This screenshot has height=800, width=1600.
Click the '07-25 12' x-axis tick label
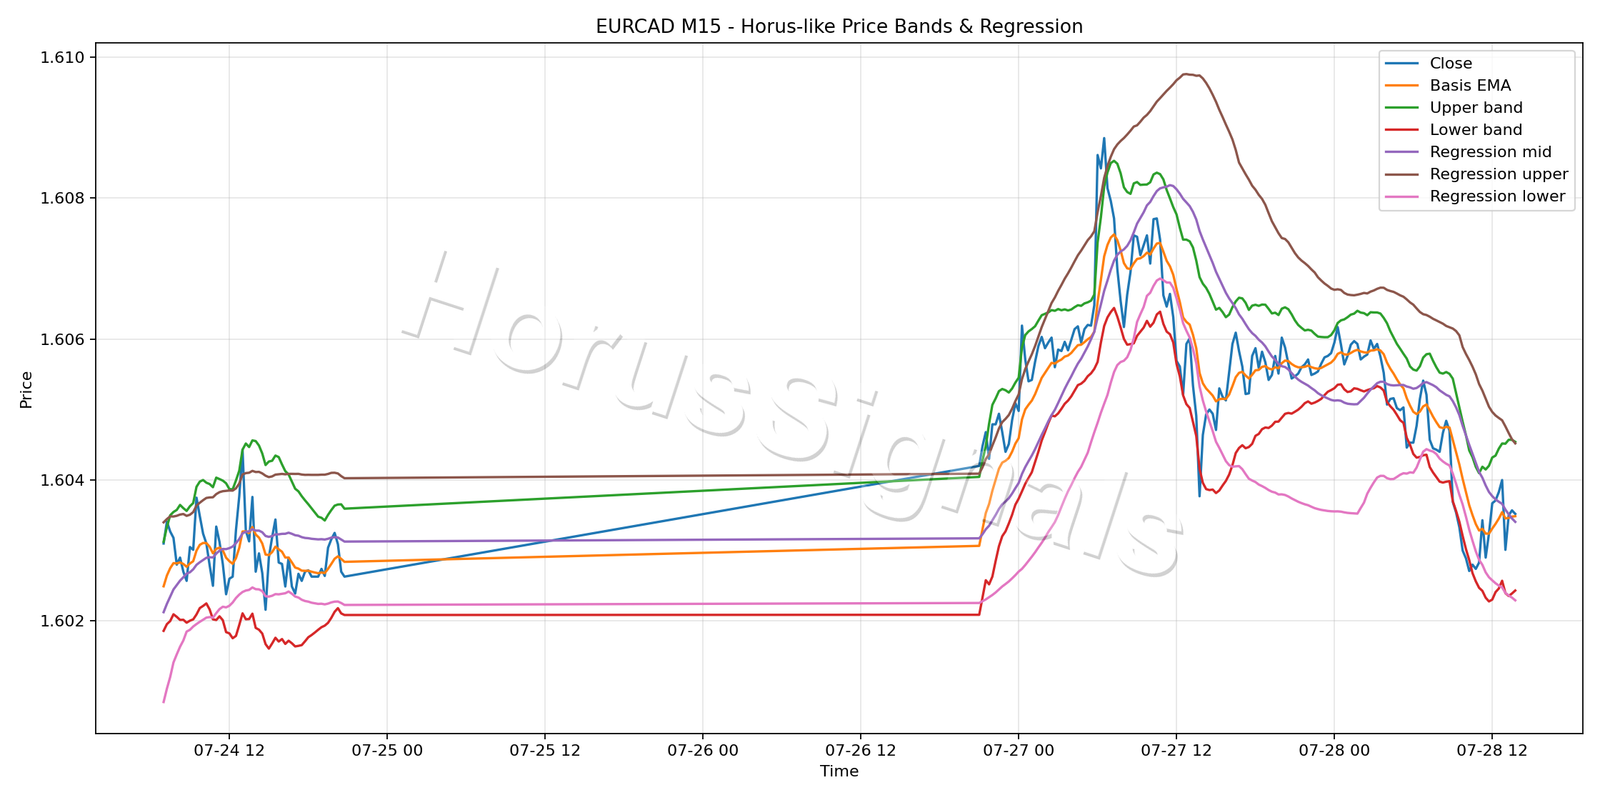(x=545, y=750)
